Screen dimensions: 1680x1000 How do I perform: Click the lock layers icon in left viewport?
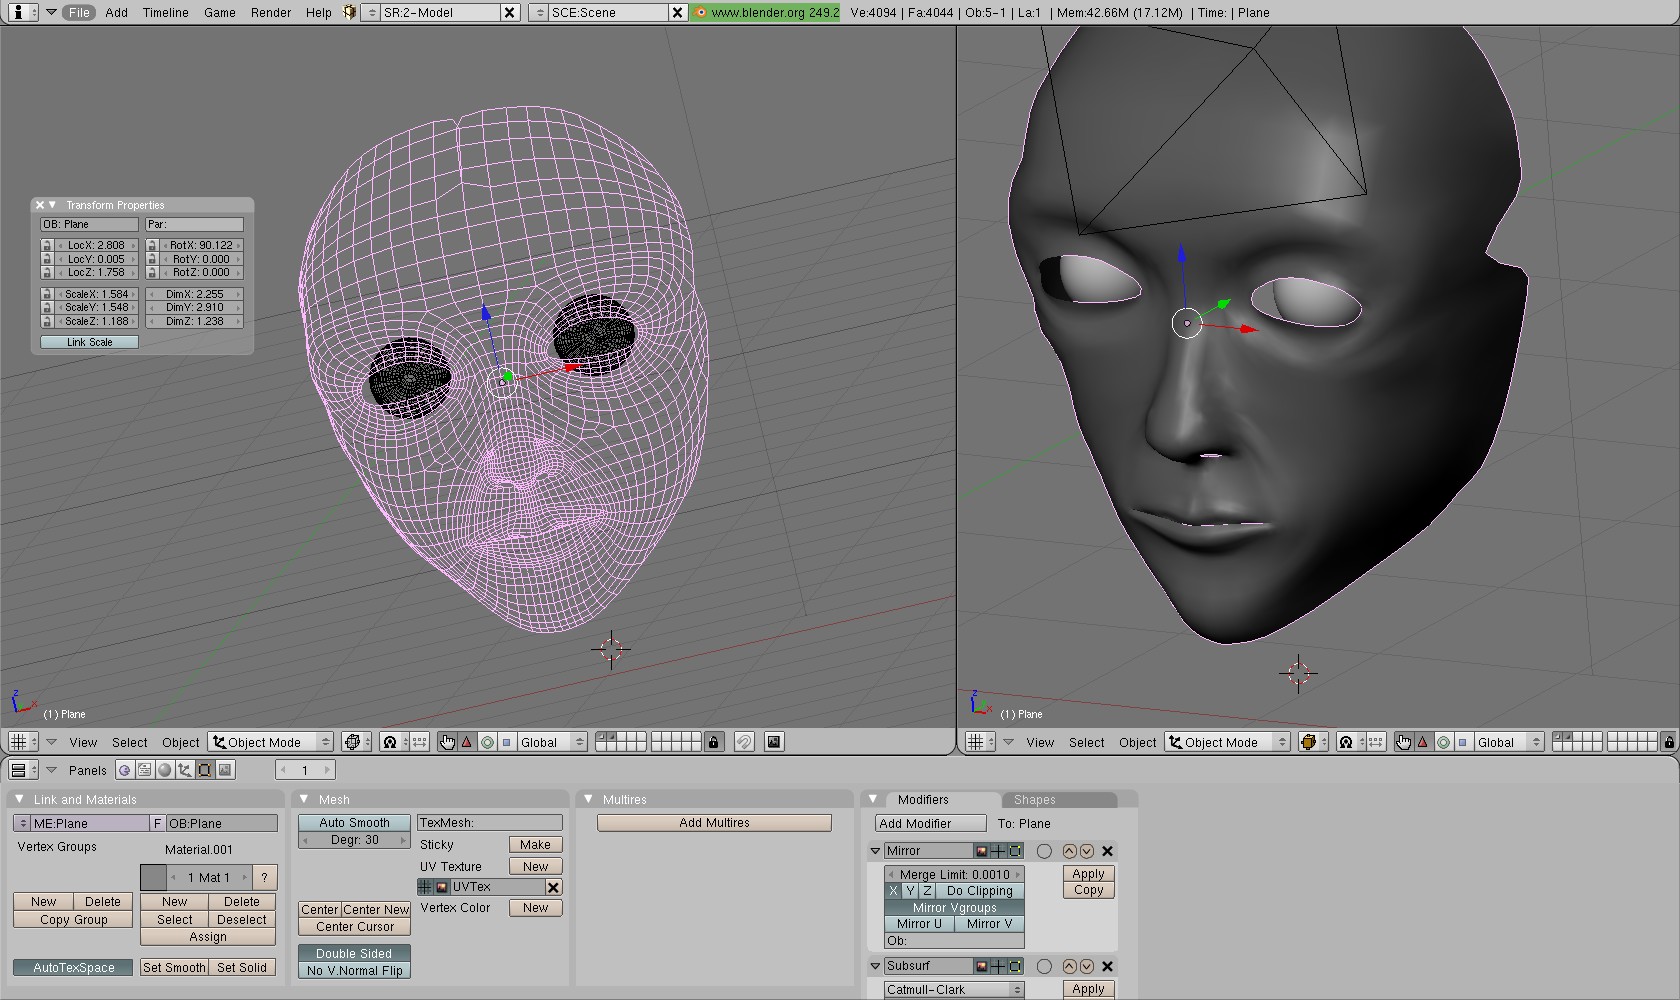click(x=713, y=742)
